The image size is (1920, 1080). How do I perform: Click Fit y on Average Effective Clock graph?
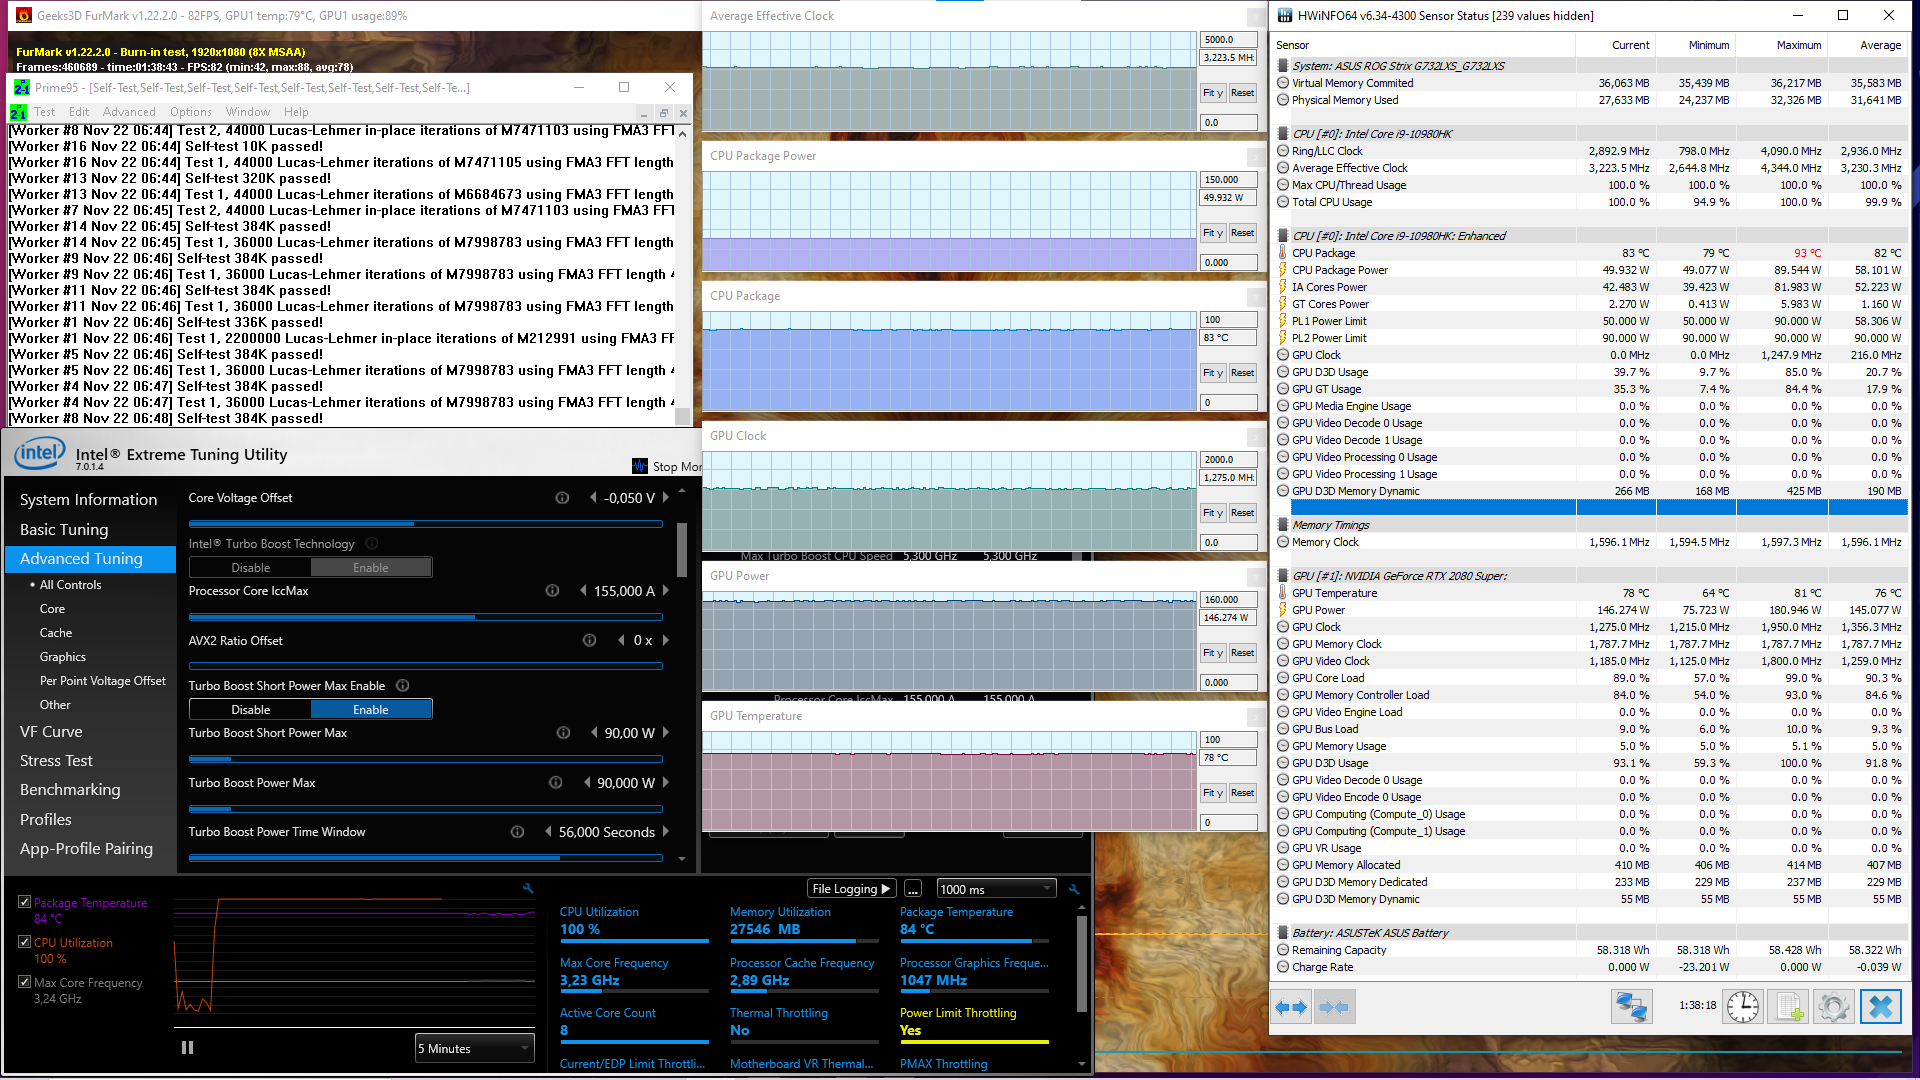coord(1213,93)
